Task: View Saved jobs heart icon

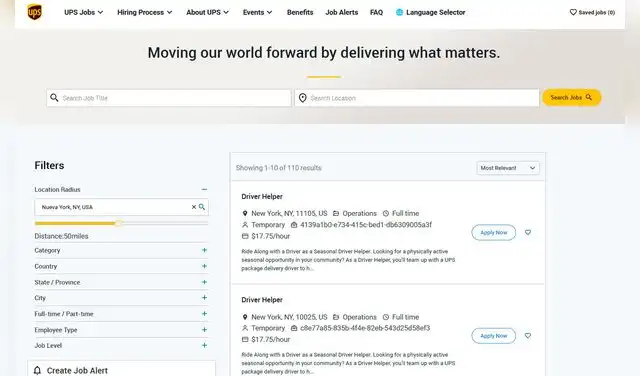Action: tap(573, 12)
